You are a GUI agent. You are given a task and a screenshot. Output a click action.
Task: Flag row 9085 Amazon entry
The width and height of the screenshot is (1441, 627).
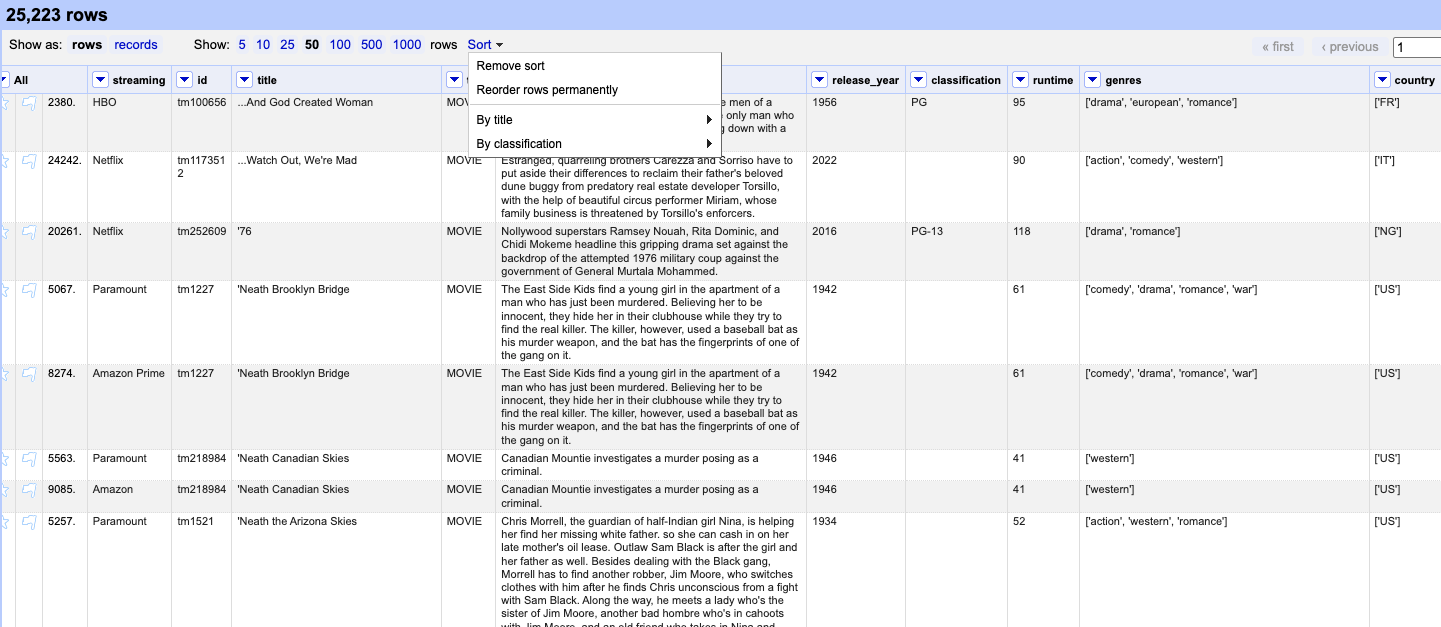pos(29,490)
